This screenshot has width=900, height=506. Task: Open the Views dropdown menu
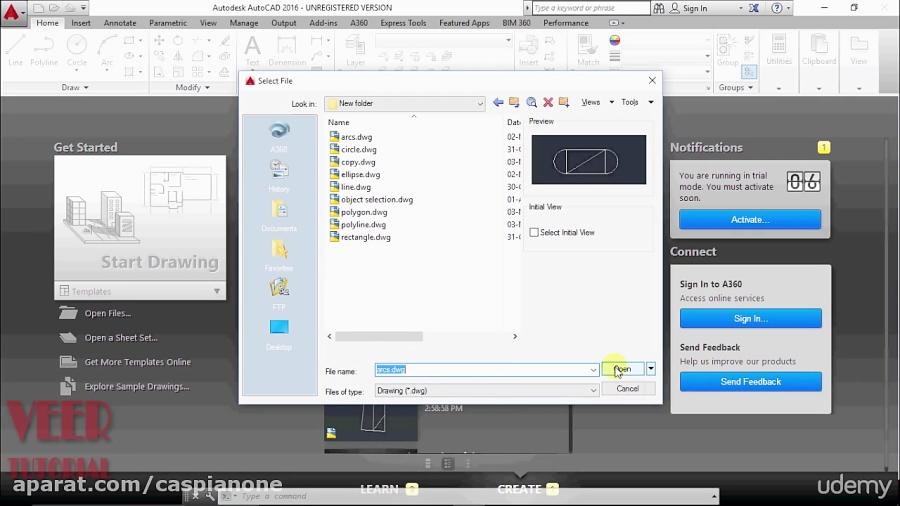597,102
